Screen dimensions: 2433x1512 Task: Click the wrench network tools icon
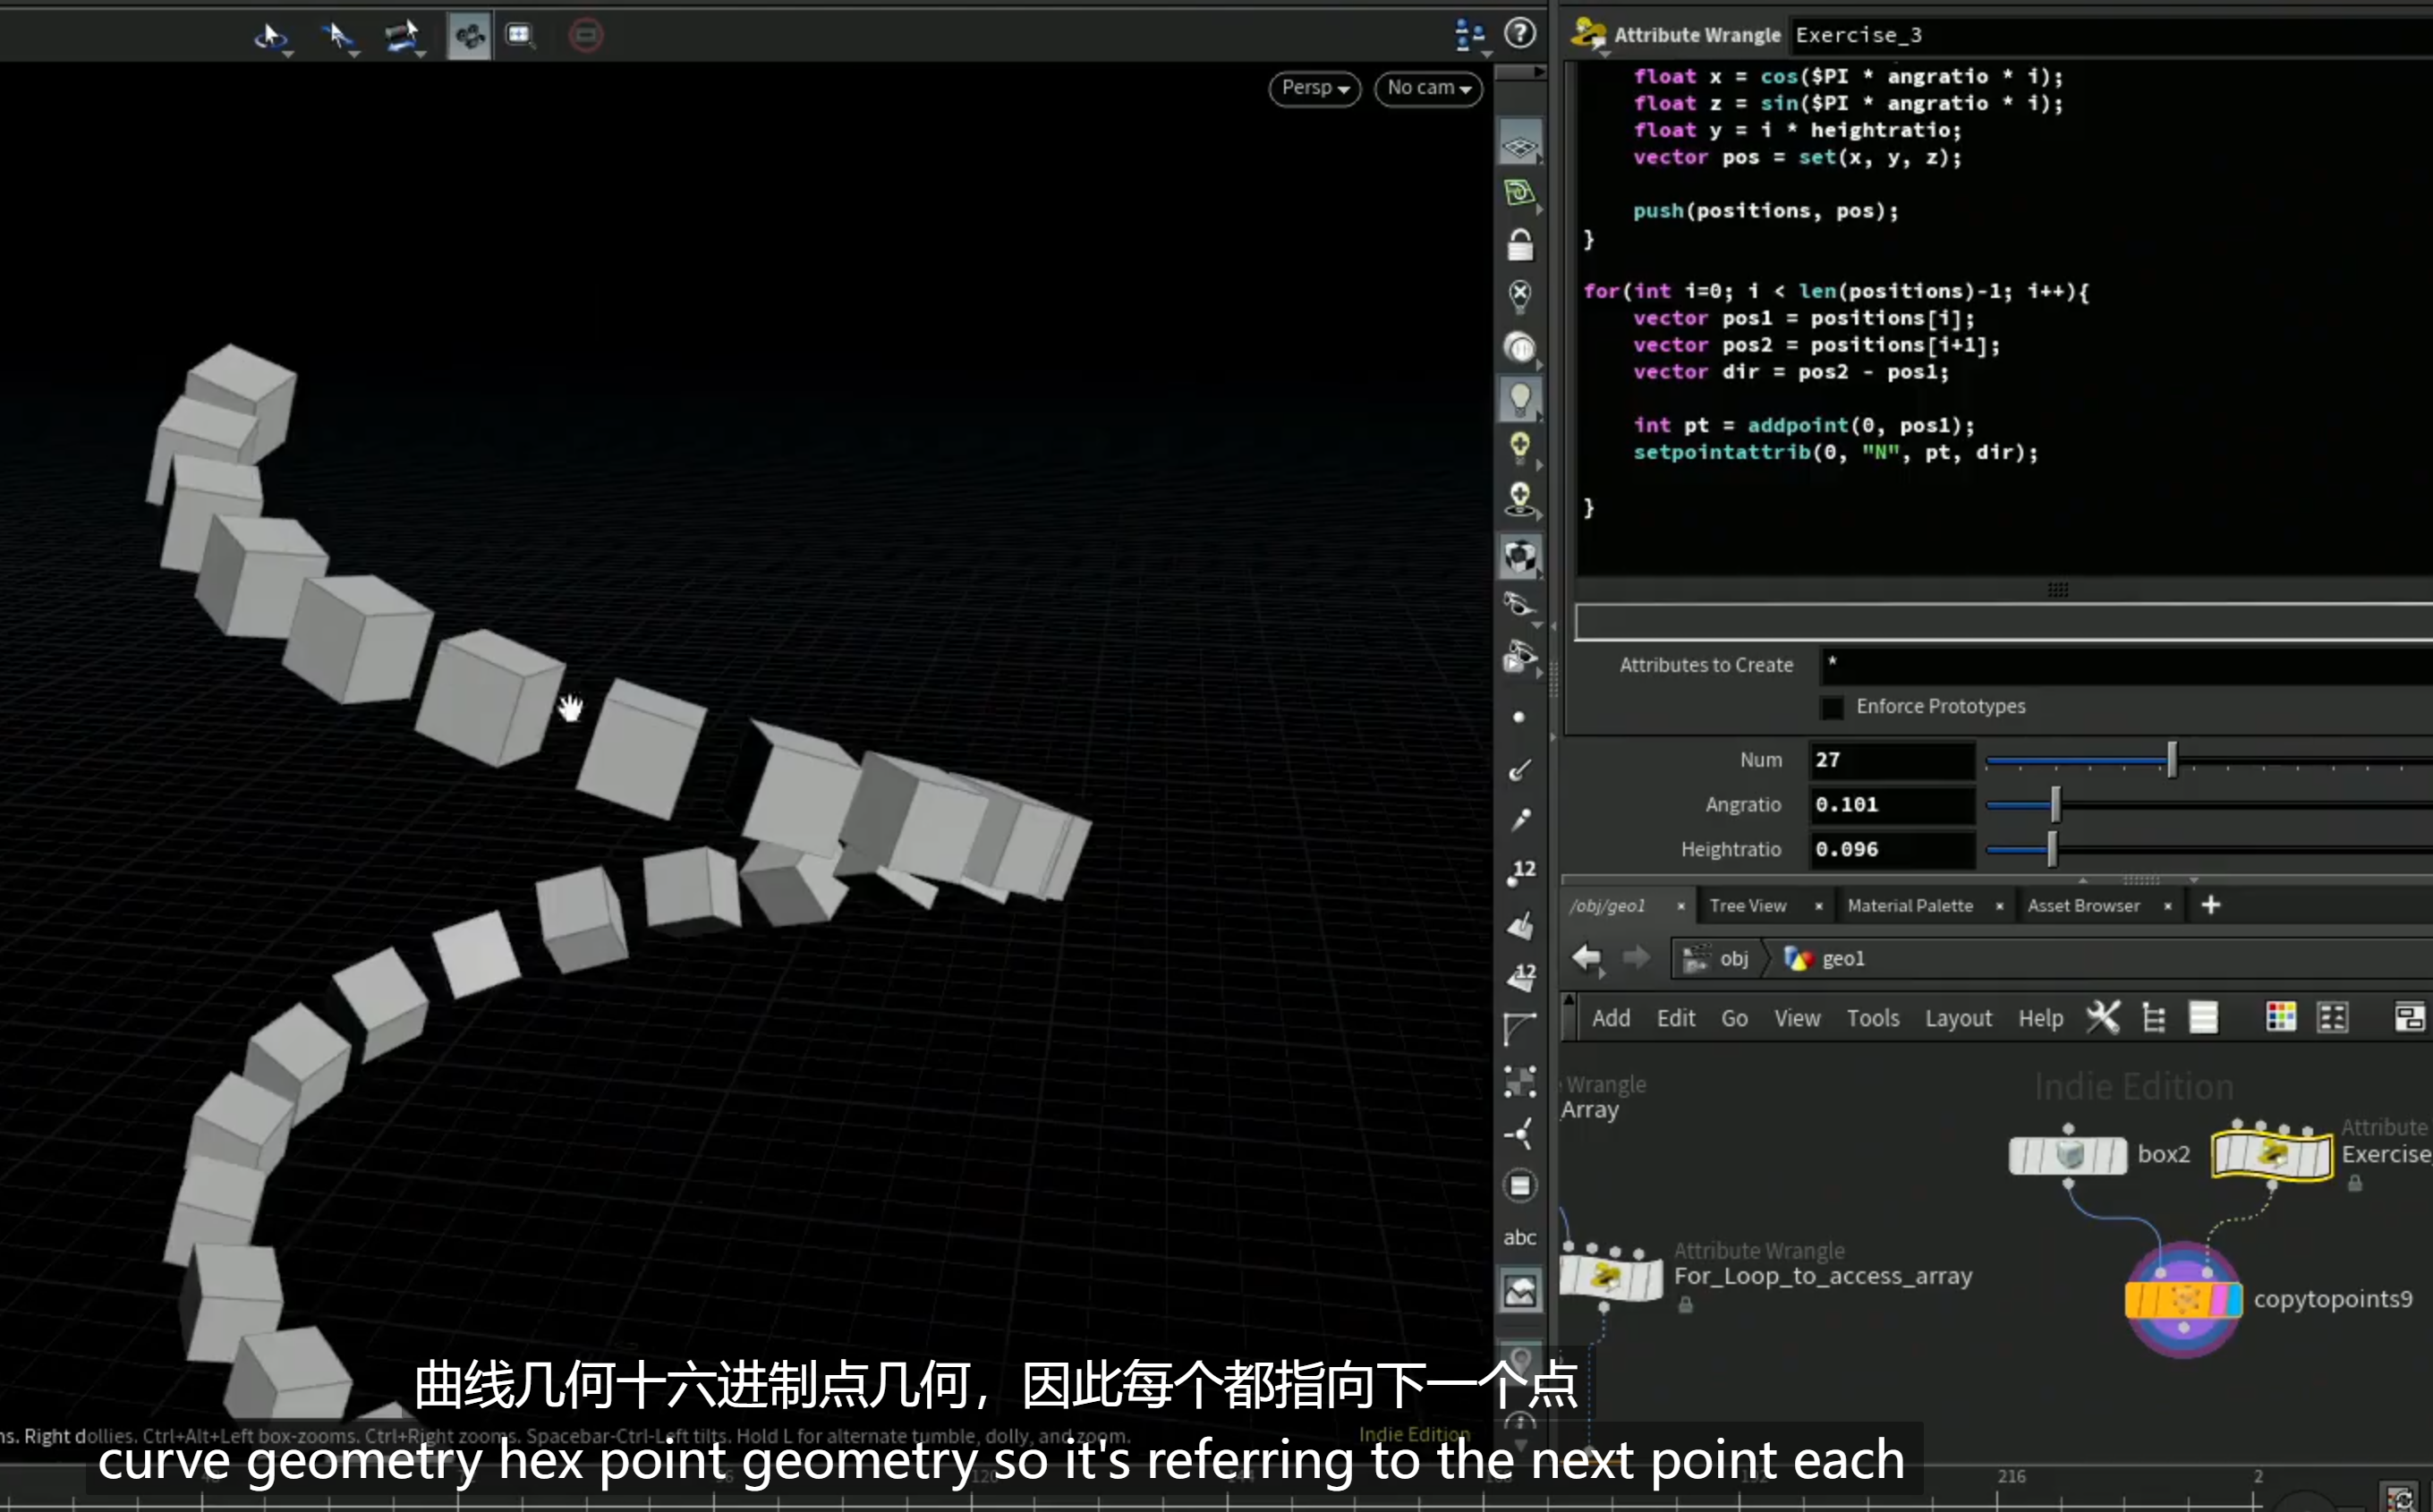point(2102,1018)
